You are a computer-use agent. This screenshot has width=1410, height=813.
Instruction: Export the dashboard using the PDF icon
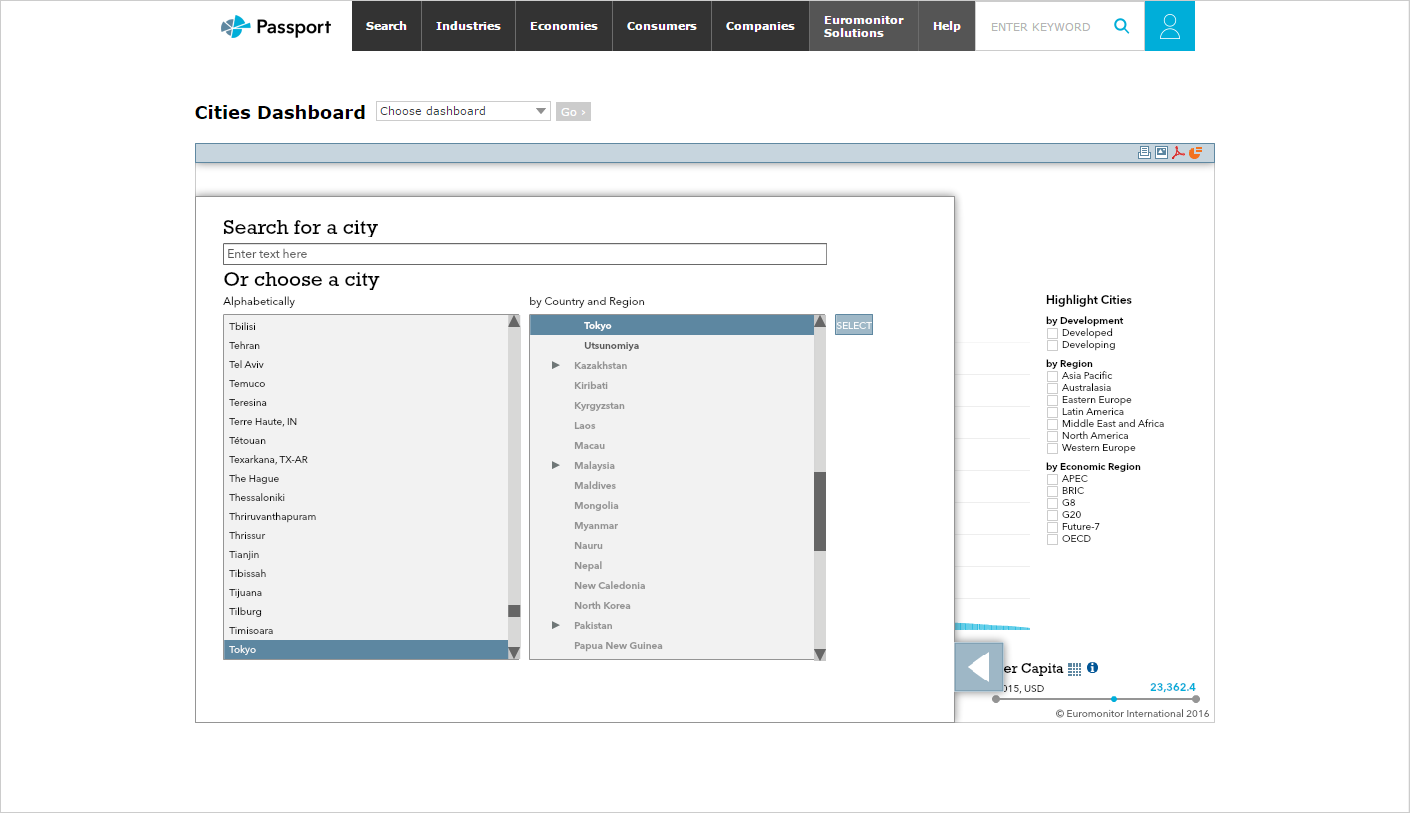click(x=1178, y=152)
